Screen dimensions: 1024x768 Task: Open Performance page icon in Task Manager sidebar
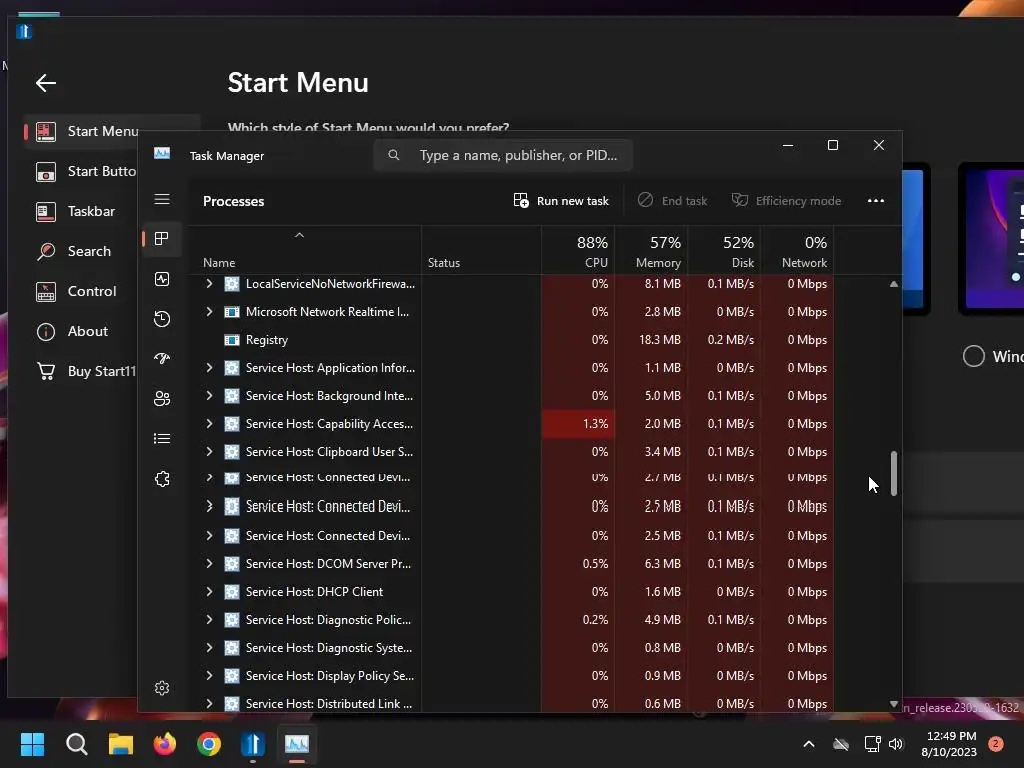(x=162, y=279)
